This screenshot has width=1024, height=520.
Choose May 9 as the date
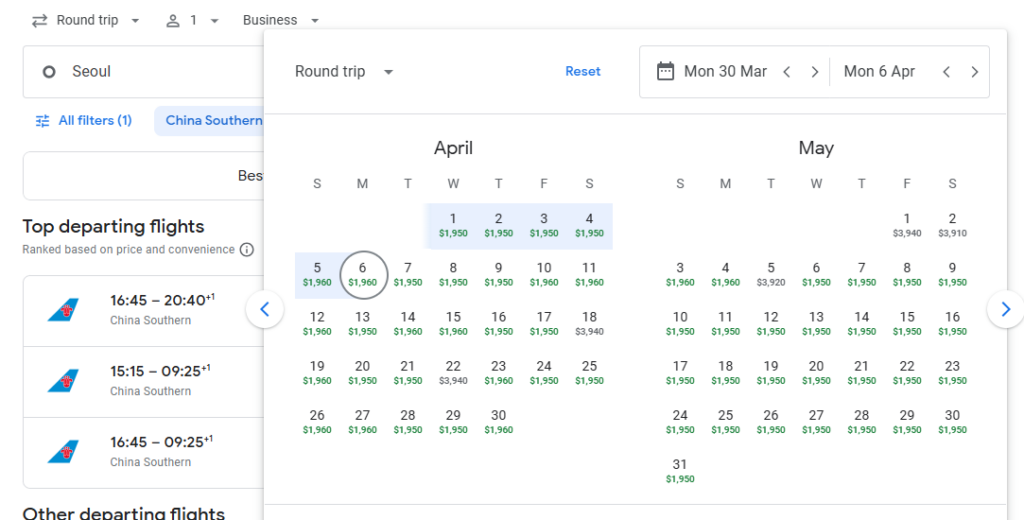pos(952,274)
